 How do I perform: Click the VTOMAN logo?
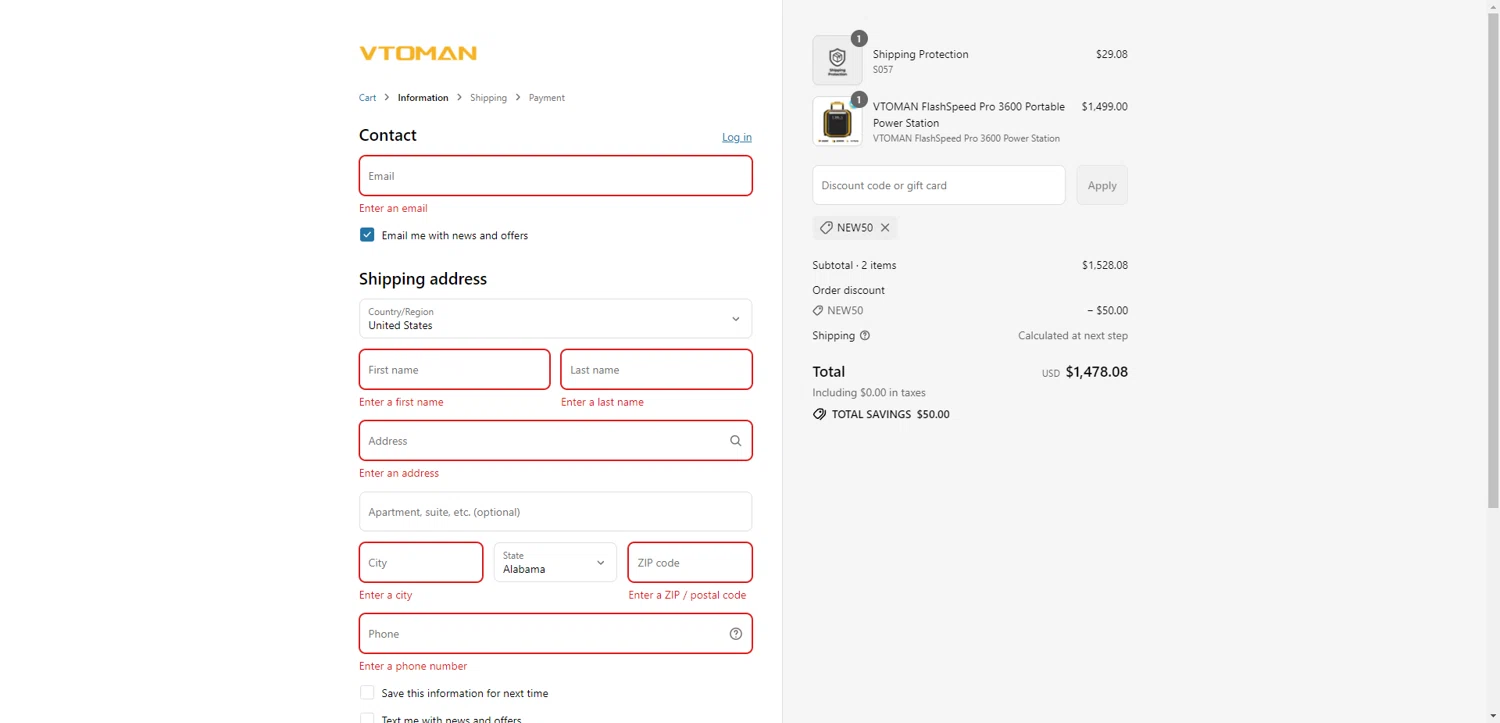(418, 53)
